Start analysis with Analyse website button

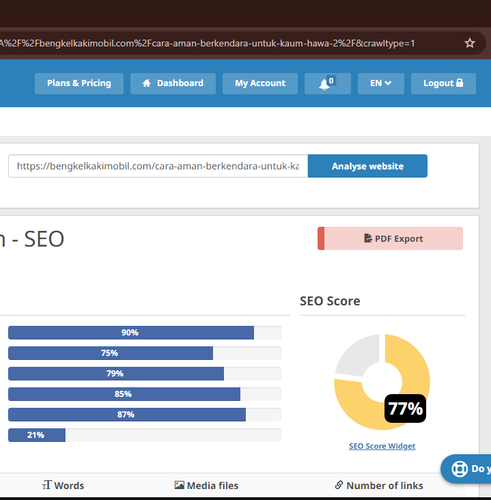[367, 166]
